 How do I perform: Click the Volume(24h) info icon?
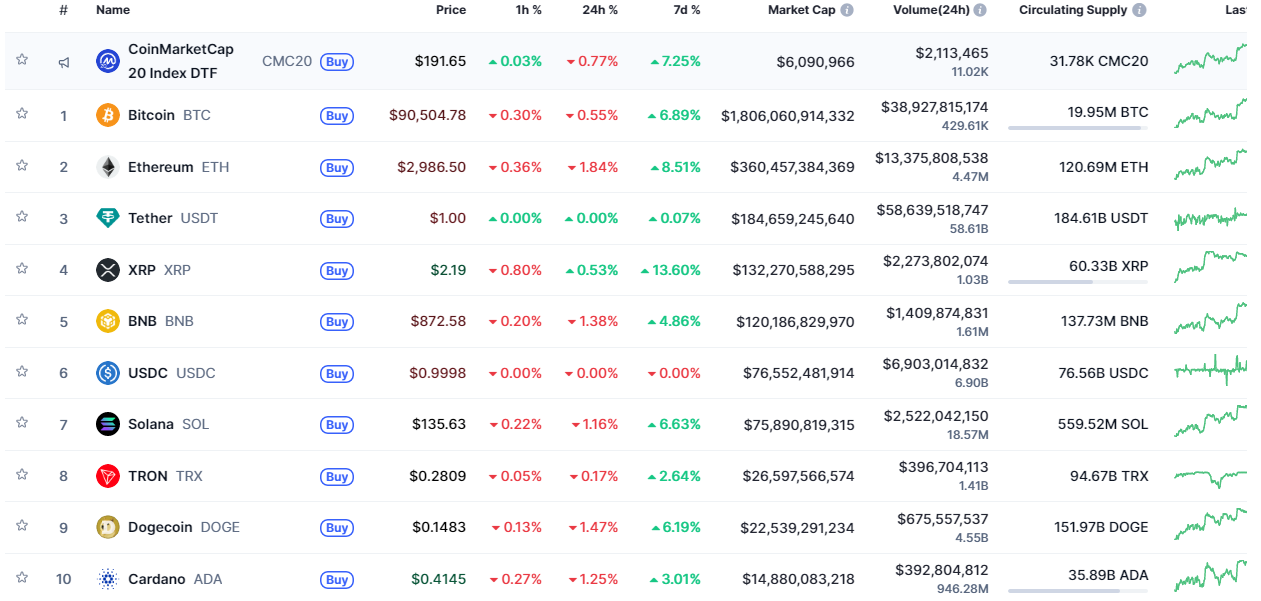click(x=980, y=10)
